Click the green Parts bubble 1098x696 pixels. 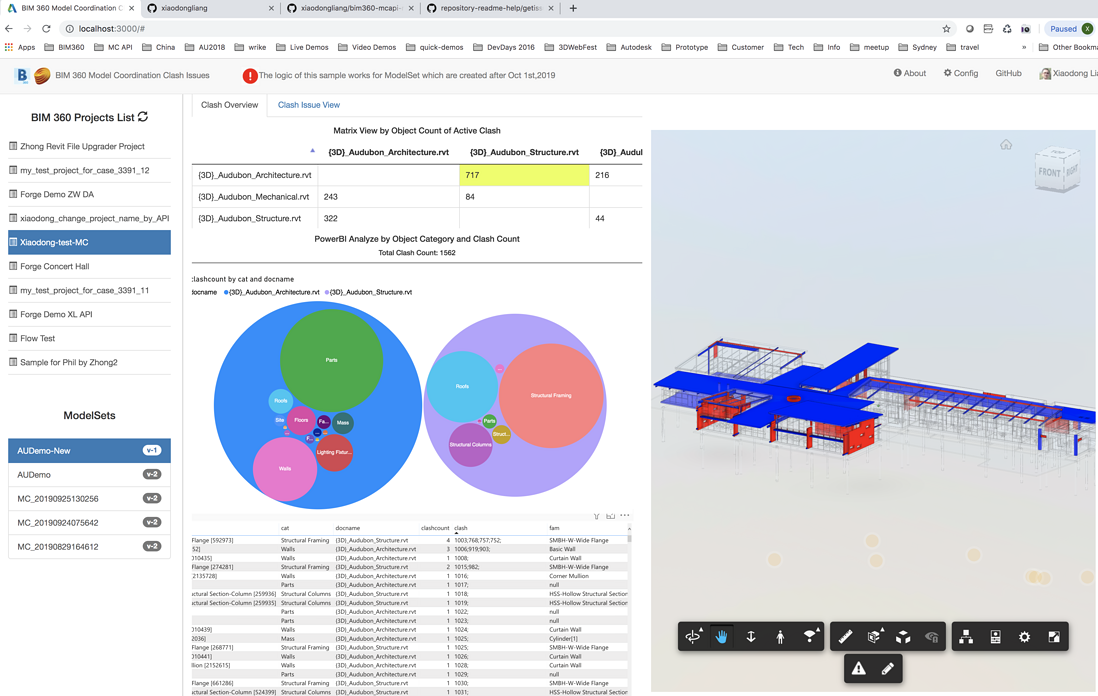(331, 360)
